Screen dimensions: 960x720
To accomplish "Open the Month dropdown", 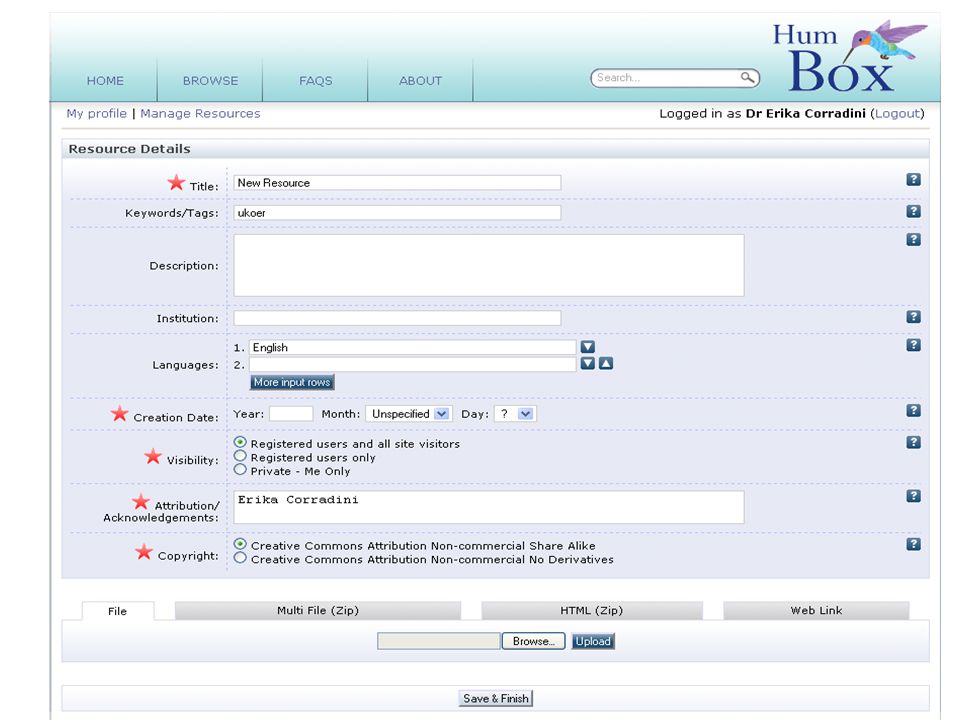I will tap(408, 414).
